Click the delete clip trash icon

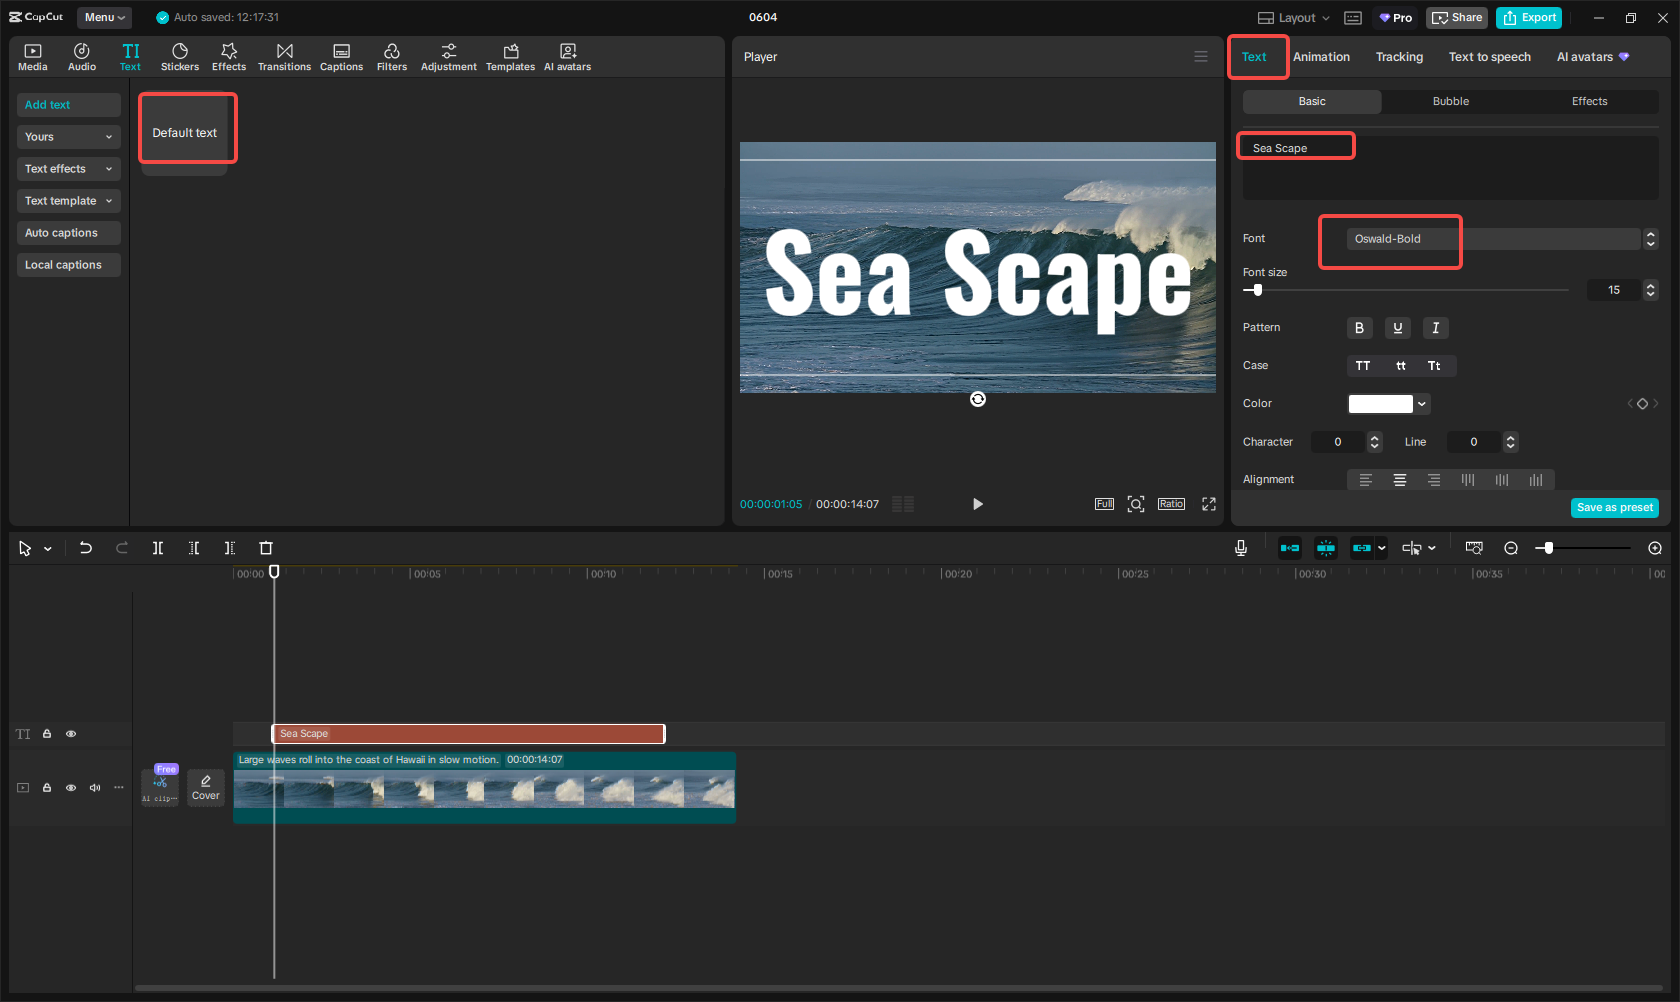point(266,548)
